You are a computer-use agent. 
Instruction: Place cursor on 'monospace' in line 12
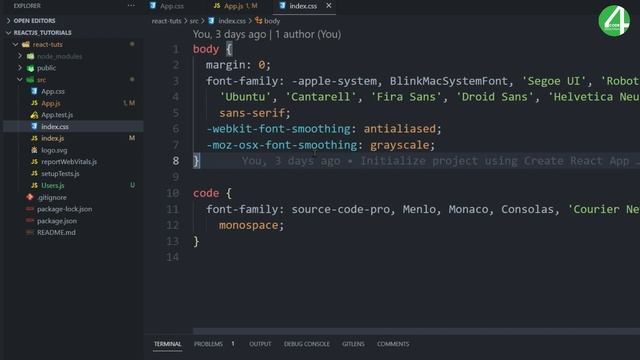pyautogui.click(x=248, y=225)
